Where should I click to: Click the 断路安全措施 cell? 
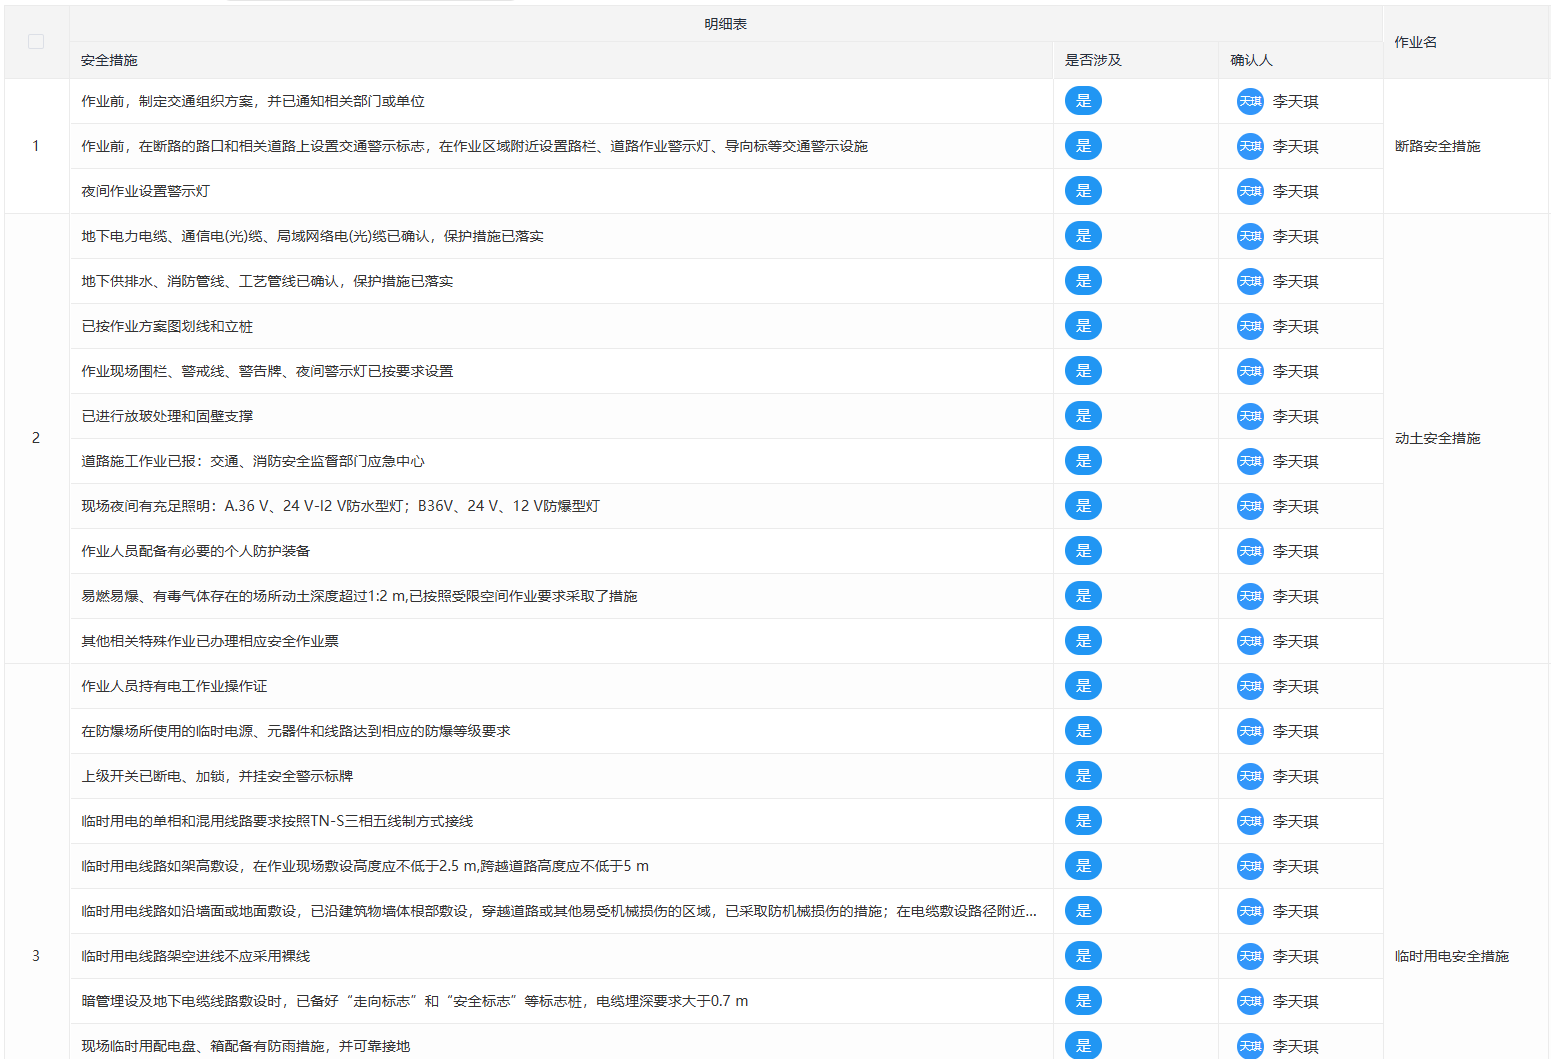(1437, 146)
